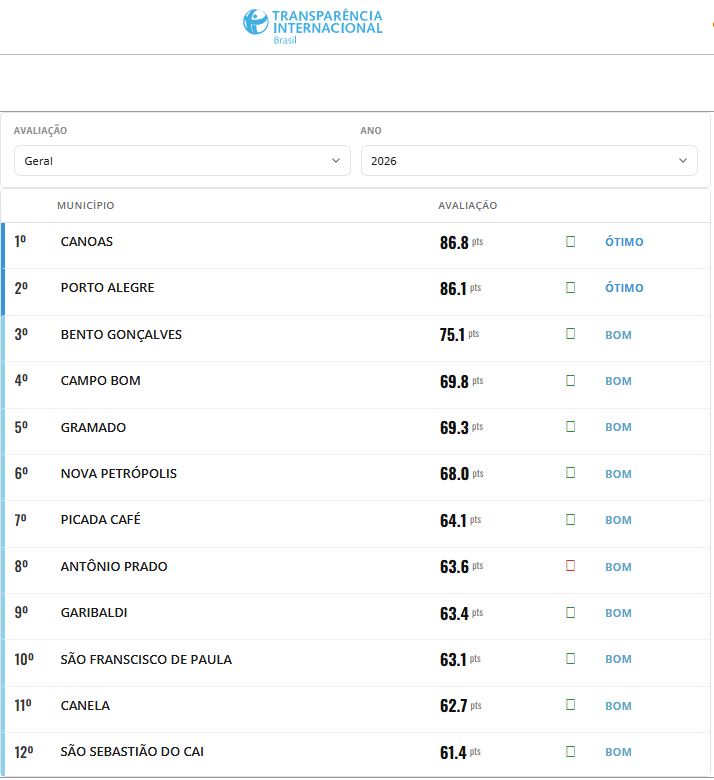The image size is (714, 780).
Task: Open the Ano dropdown showing 2026
Action: pyautogui.click(x=529, y=161)
